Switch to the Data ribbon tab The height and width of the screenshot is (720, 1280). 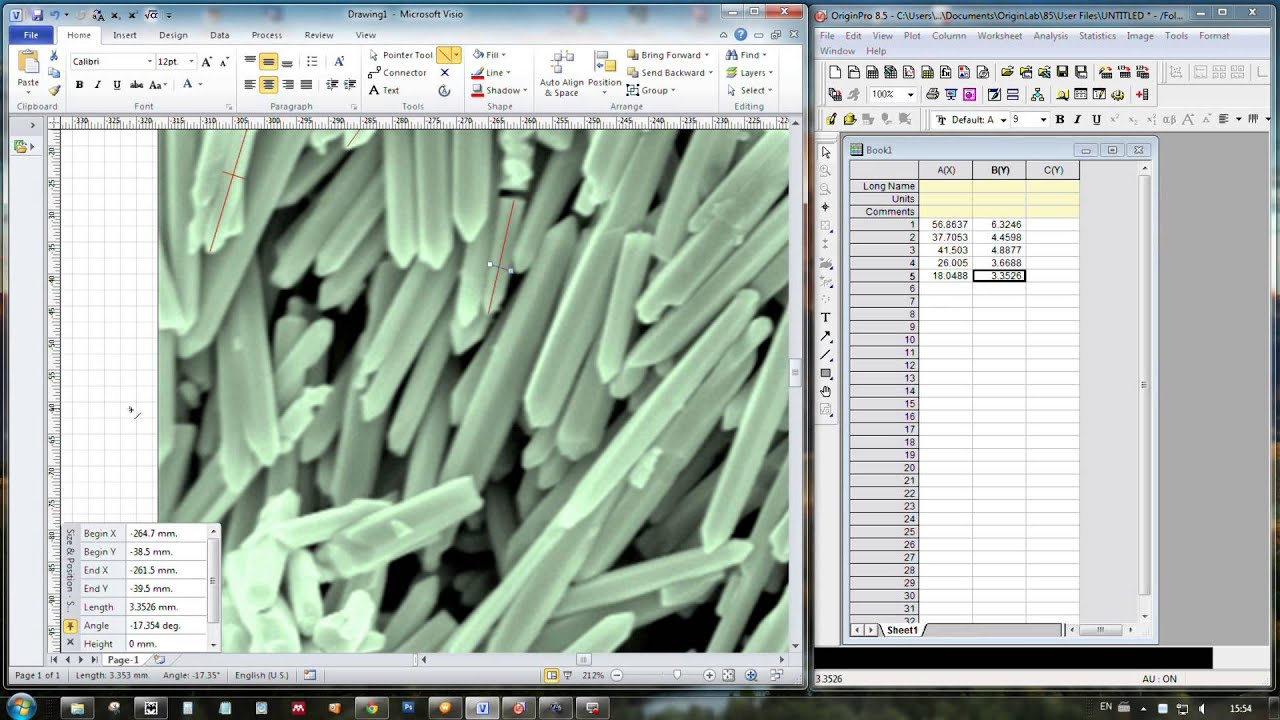coord(220,35)
